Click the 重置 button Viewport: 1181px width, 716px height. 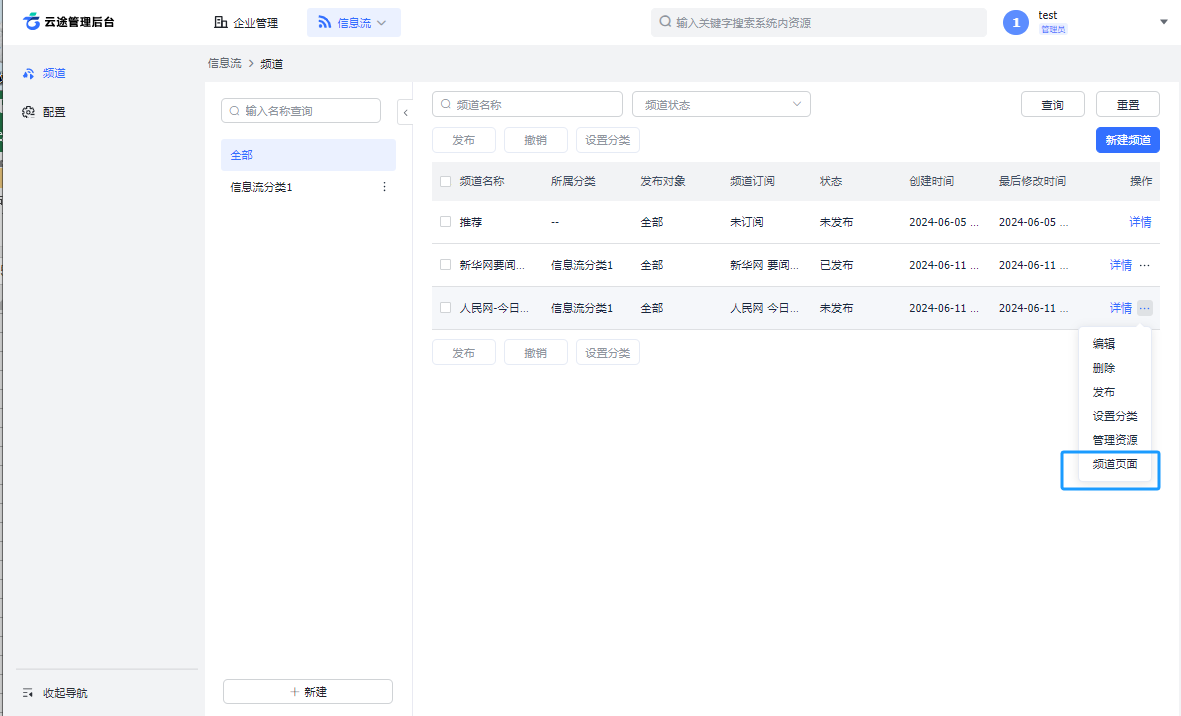(x=1128, y=105)
